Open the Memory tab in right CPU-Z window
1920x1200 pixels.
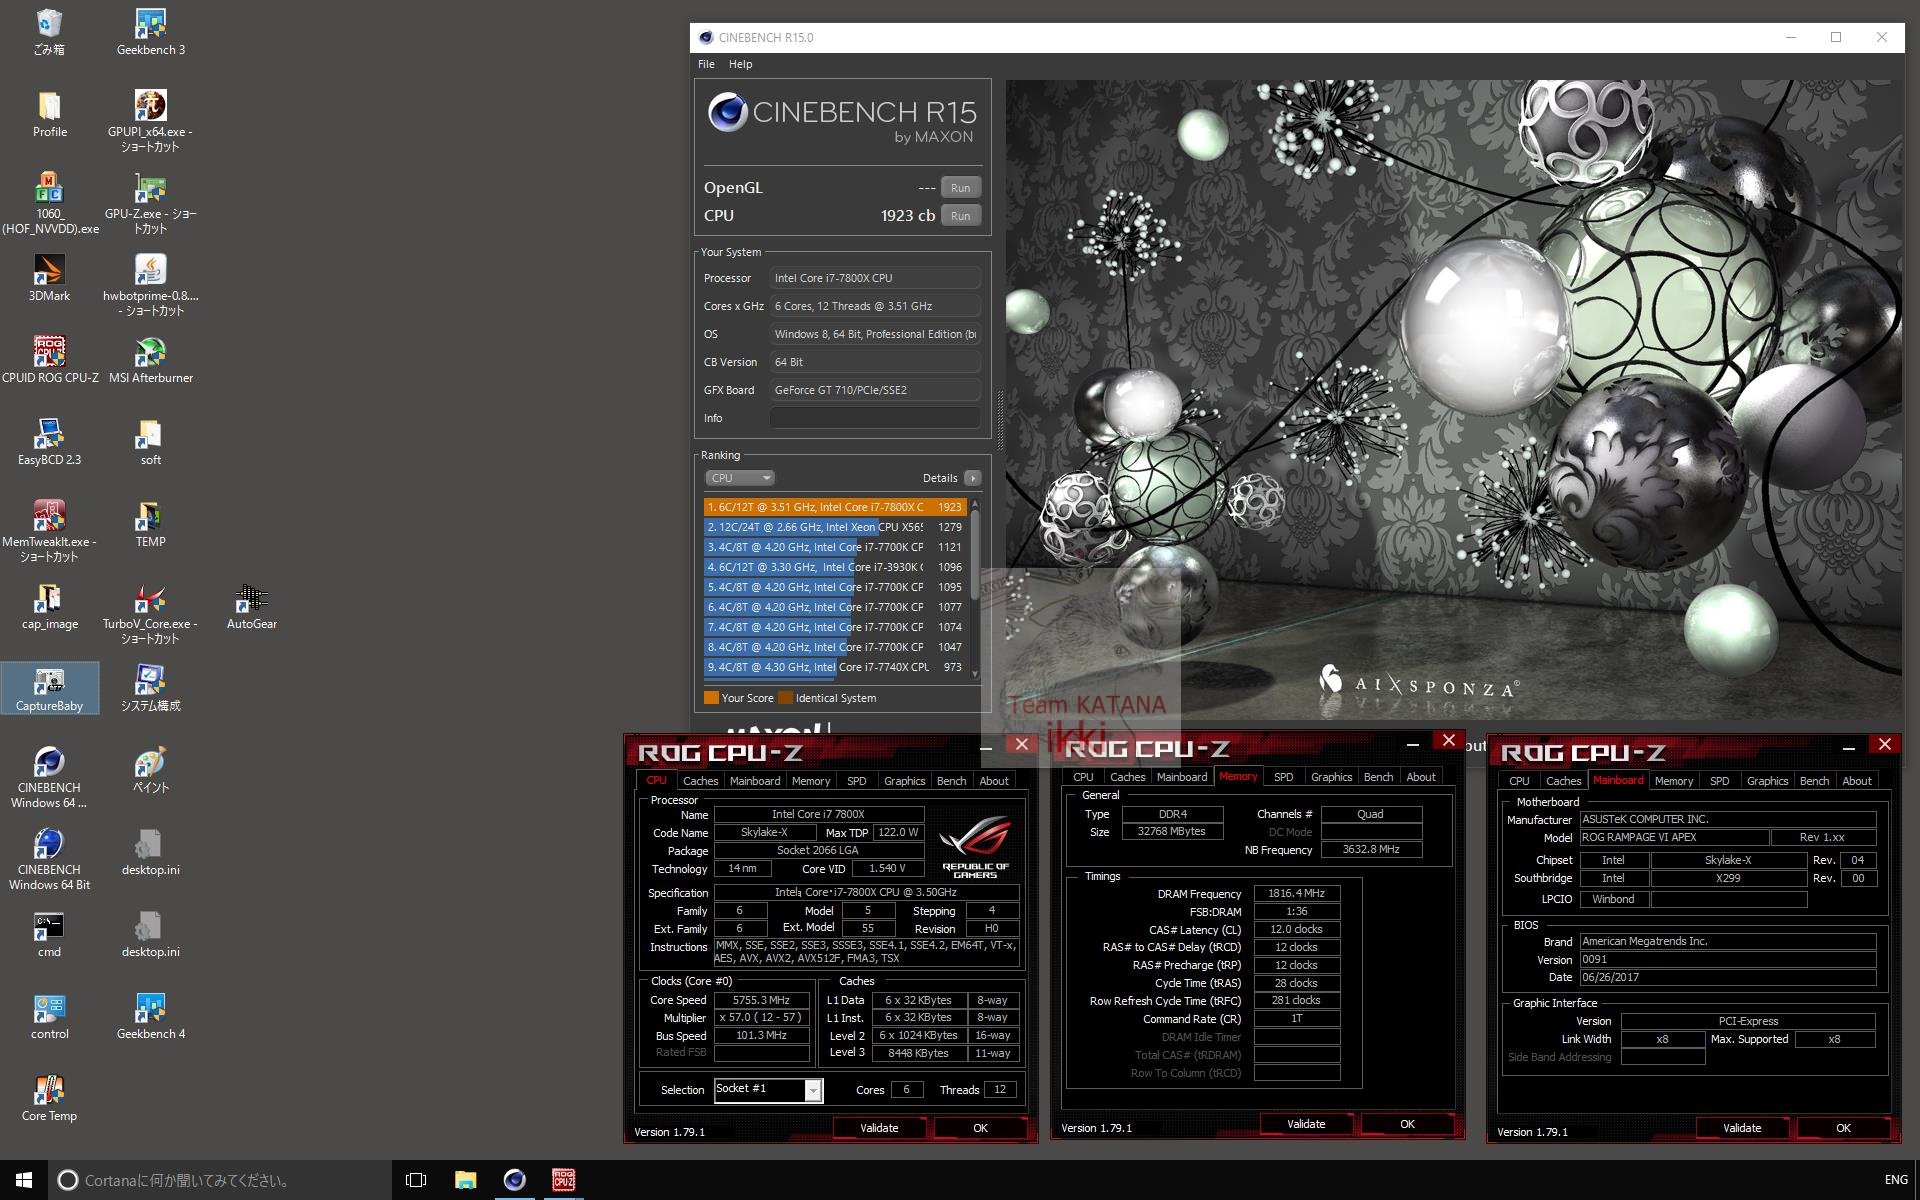pos(1674,781)
